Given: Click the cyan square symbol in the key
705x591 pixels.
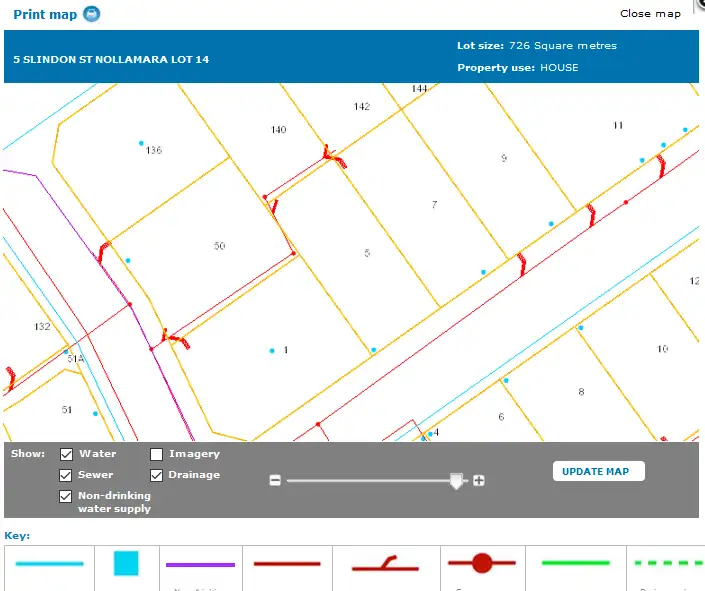Looking at the screenshot, I should [x=126, y=563].
